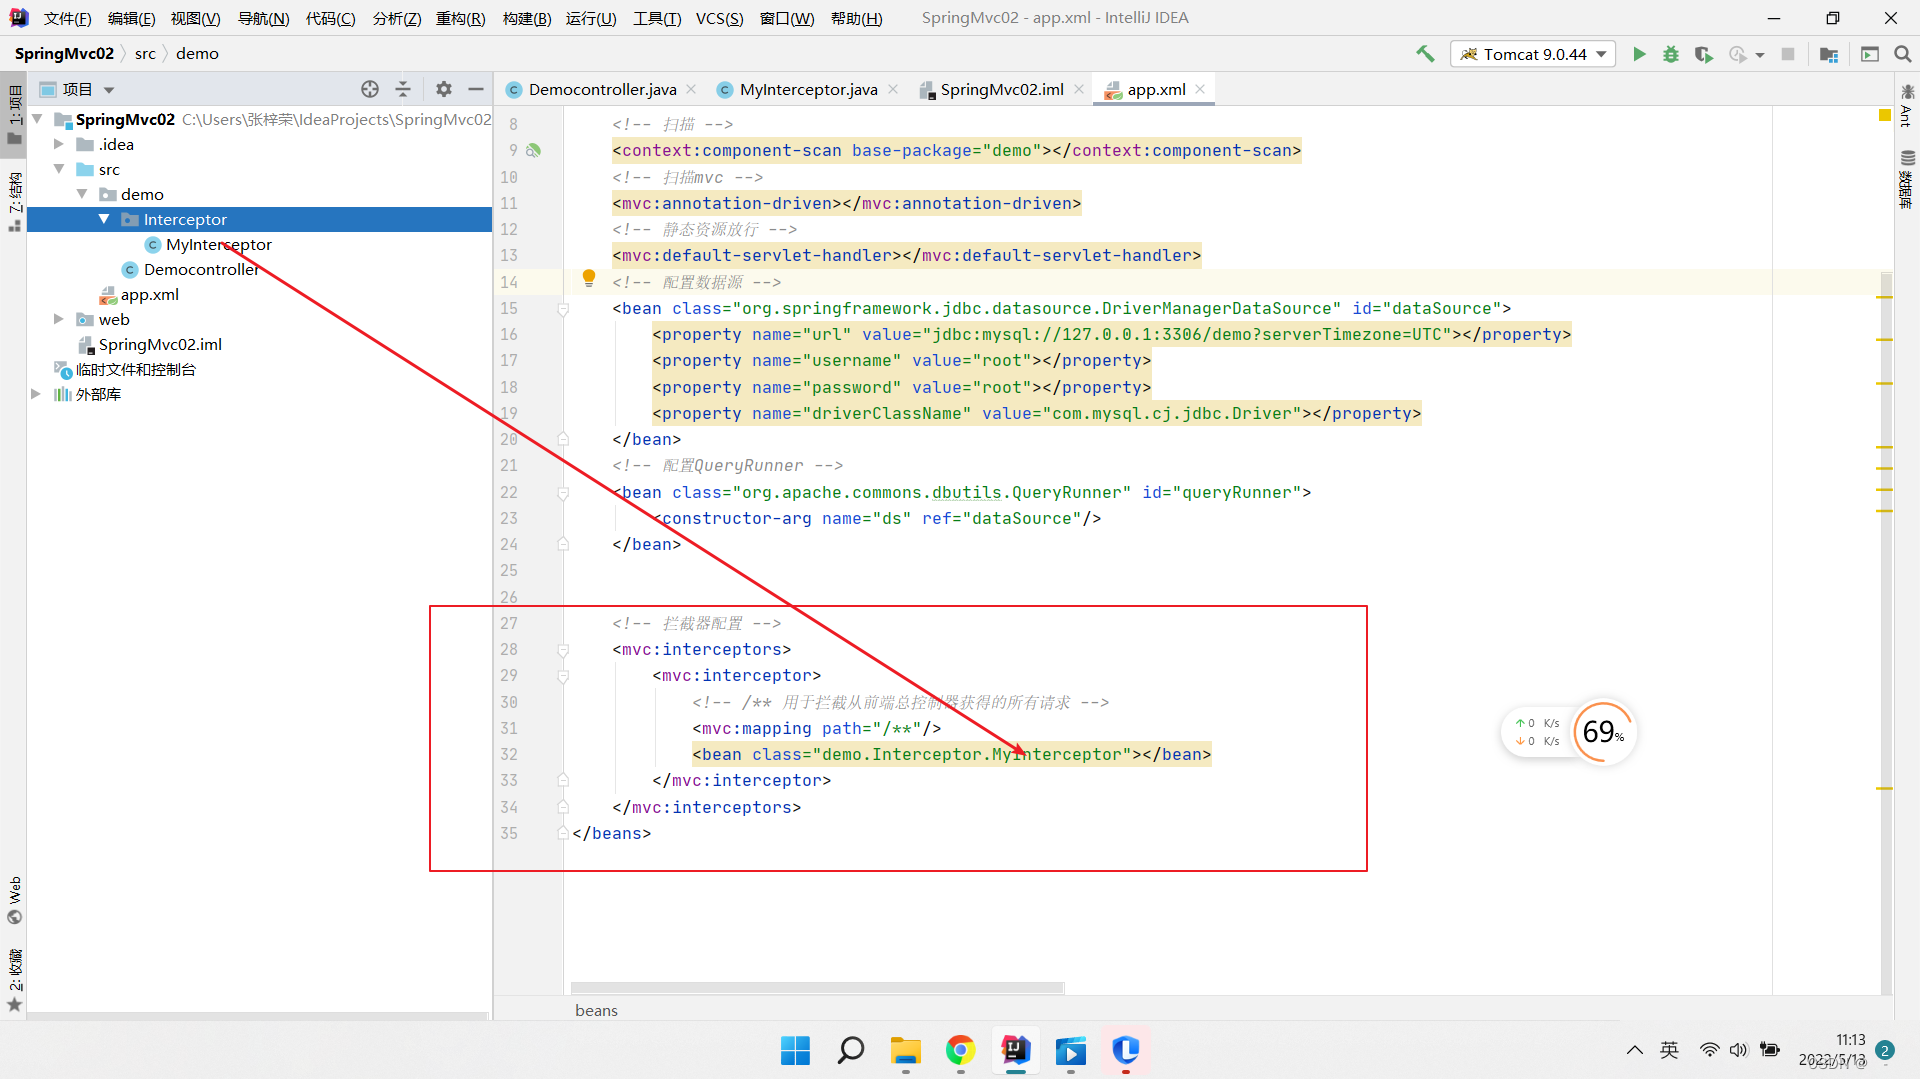Image resolution: width=1920 pixels, height=1079 pixels.
Task: Open project panel settings gear
Action: pyautogui.click(x=444, y=89)
